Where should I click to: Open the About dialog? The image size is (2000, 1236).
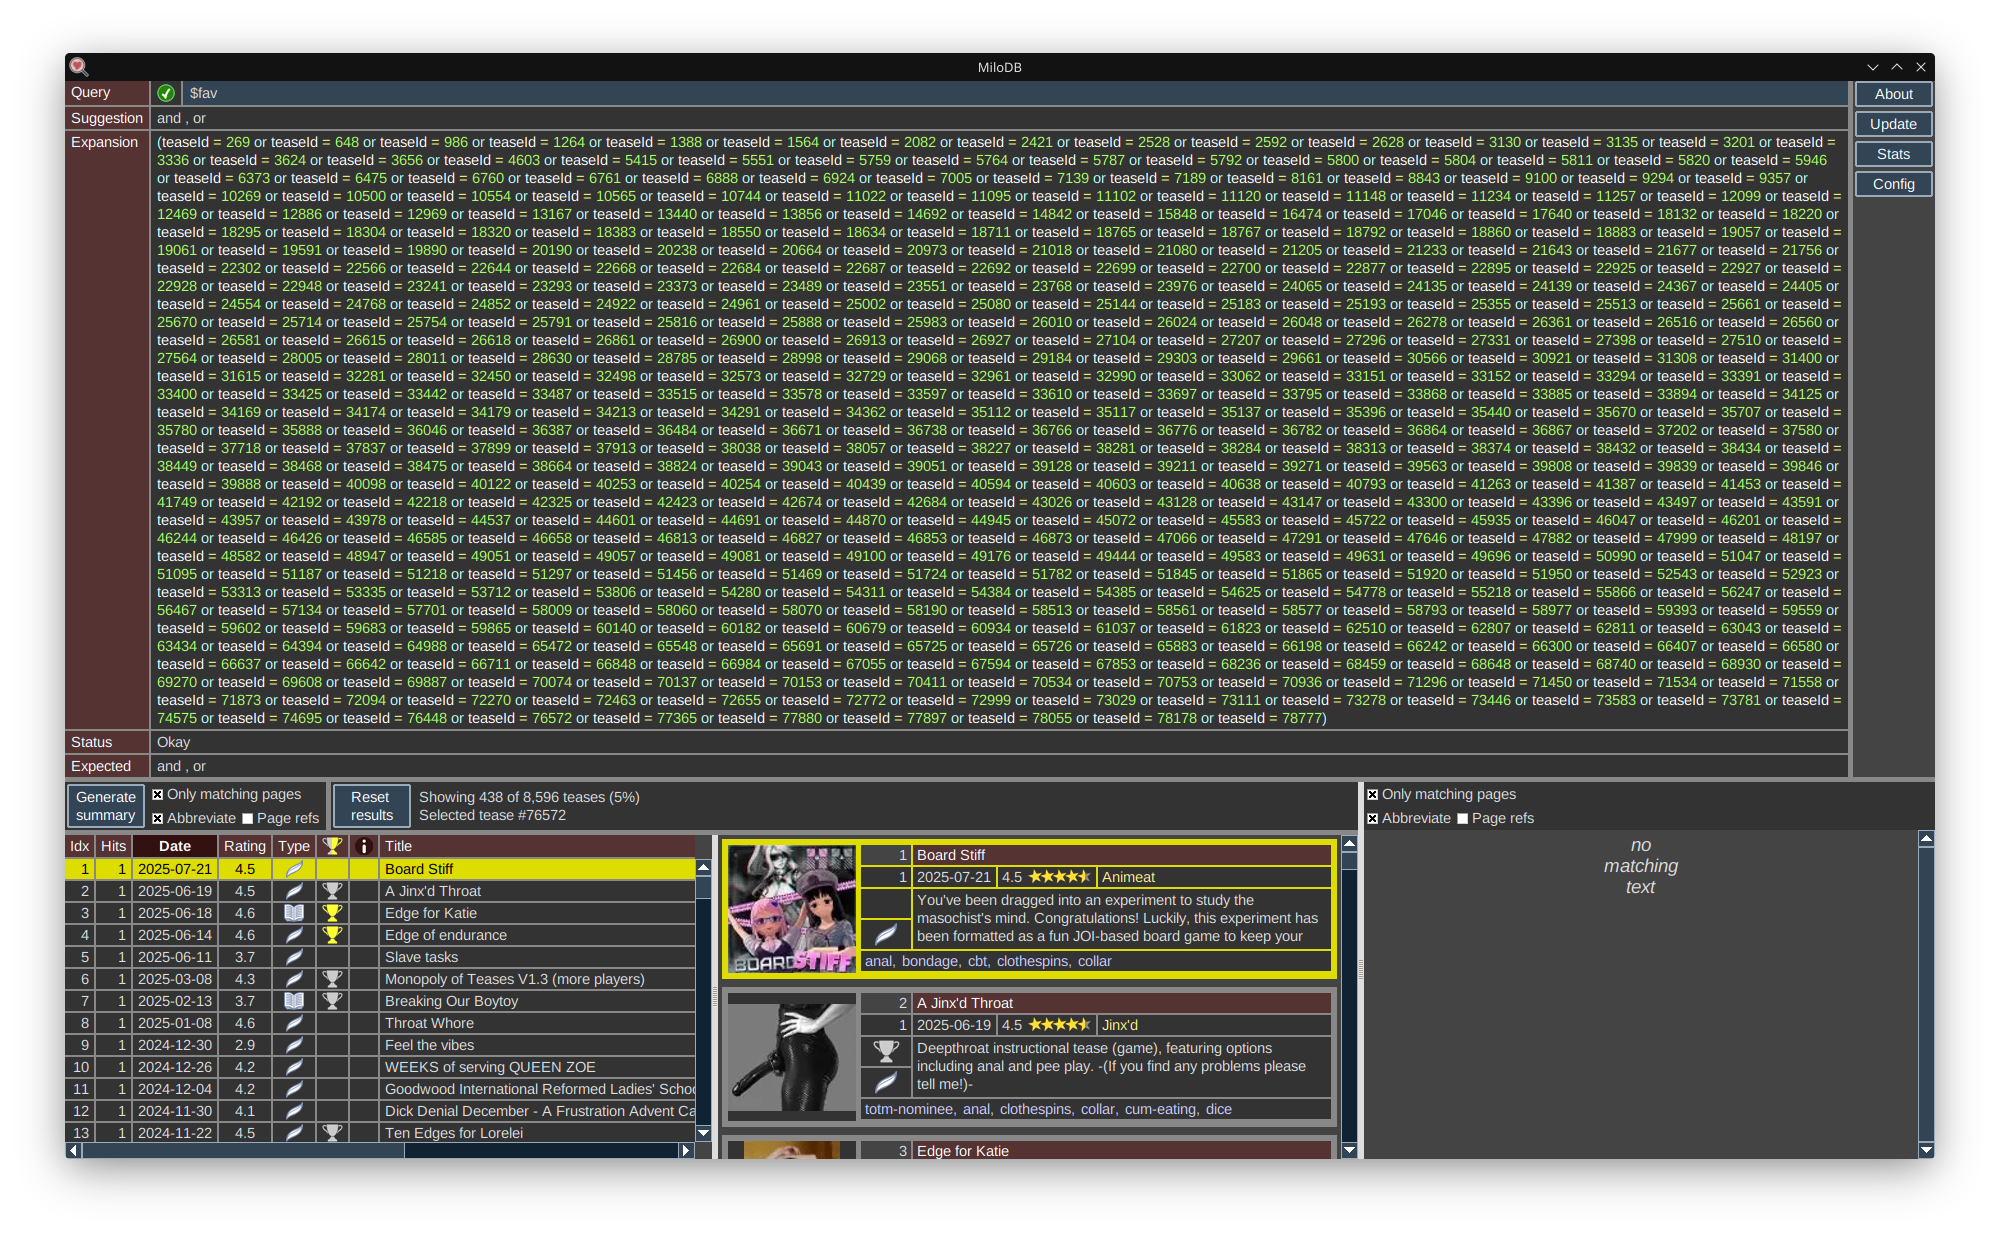1893,94
